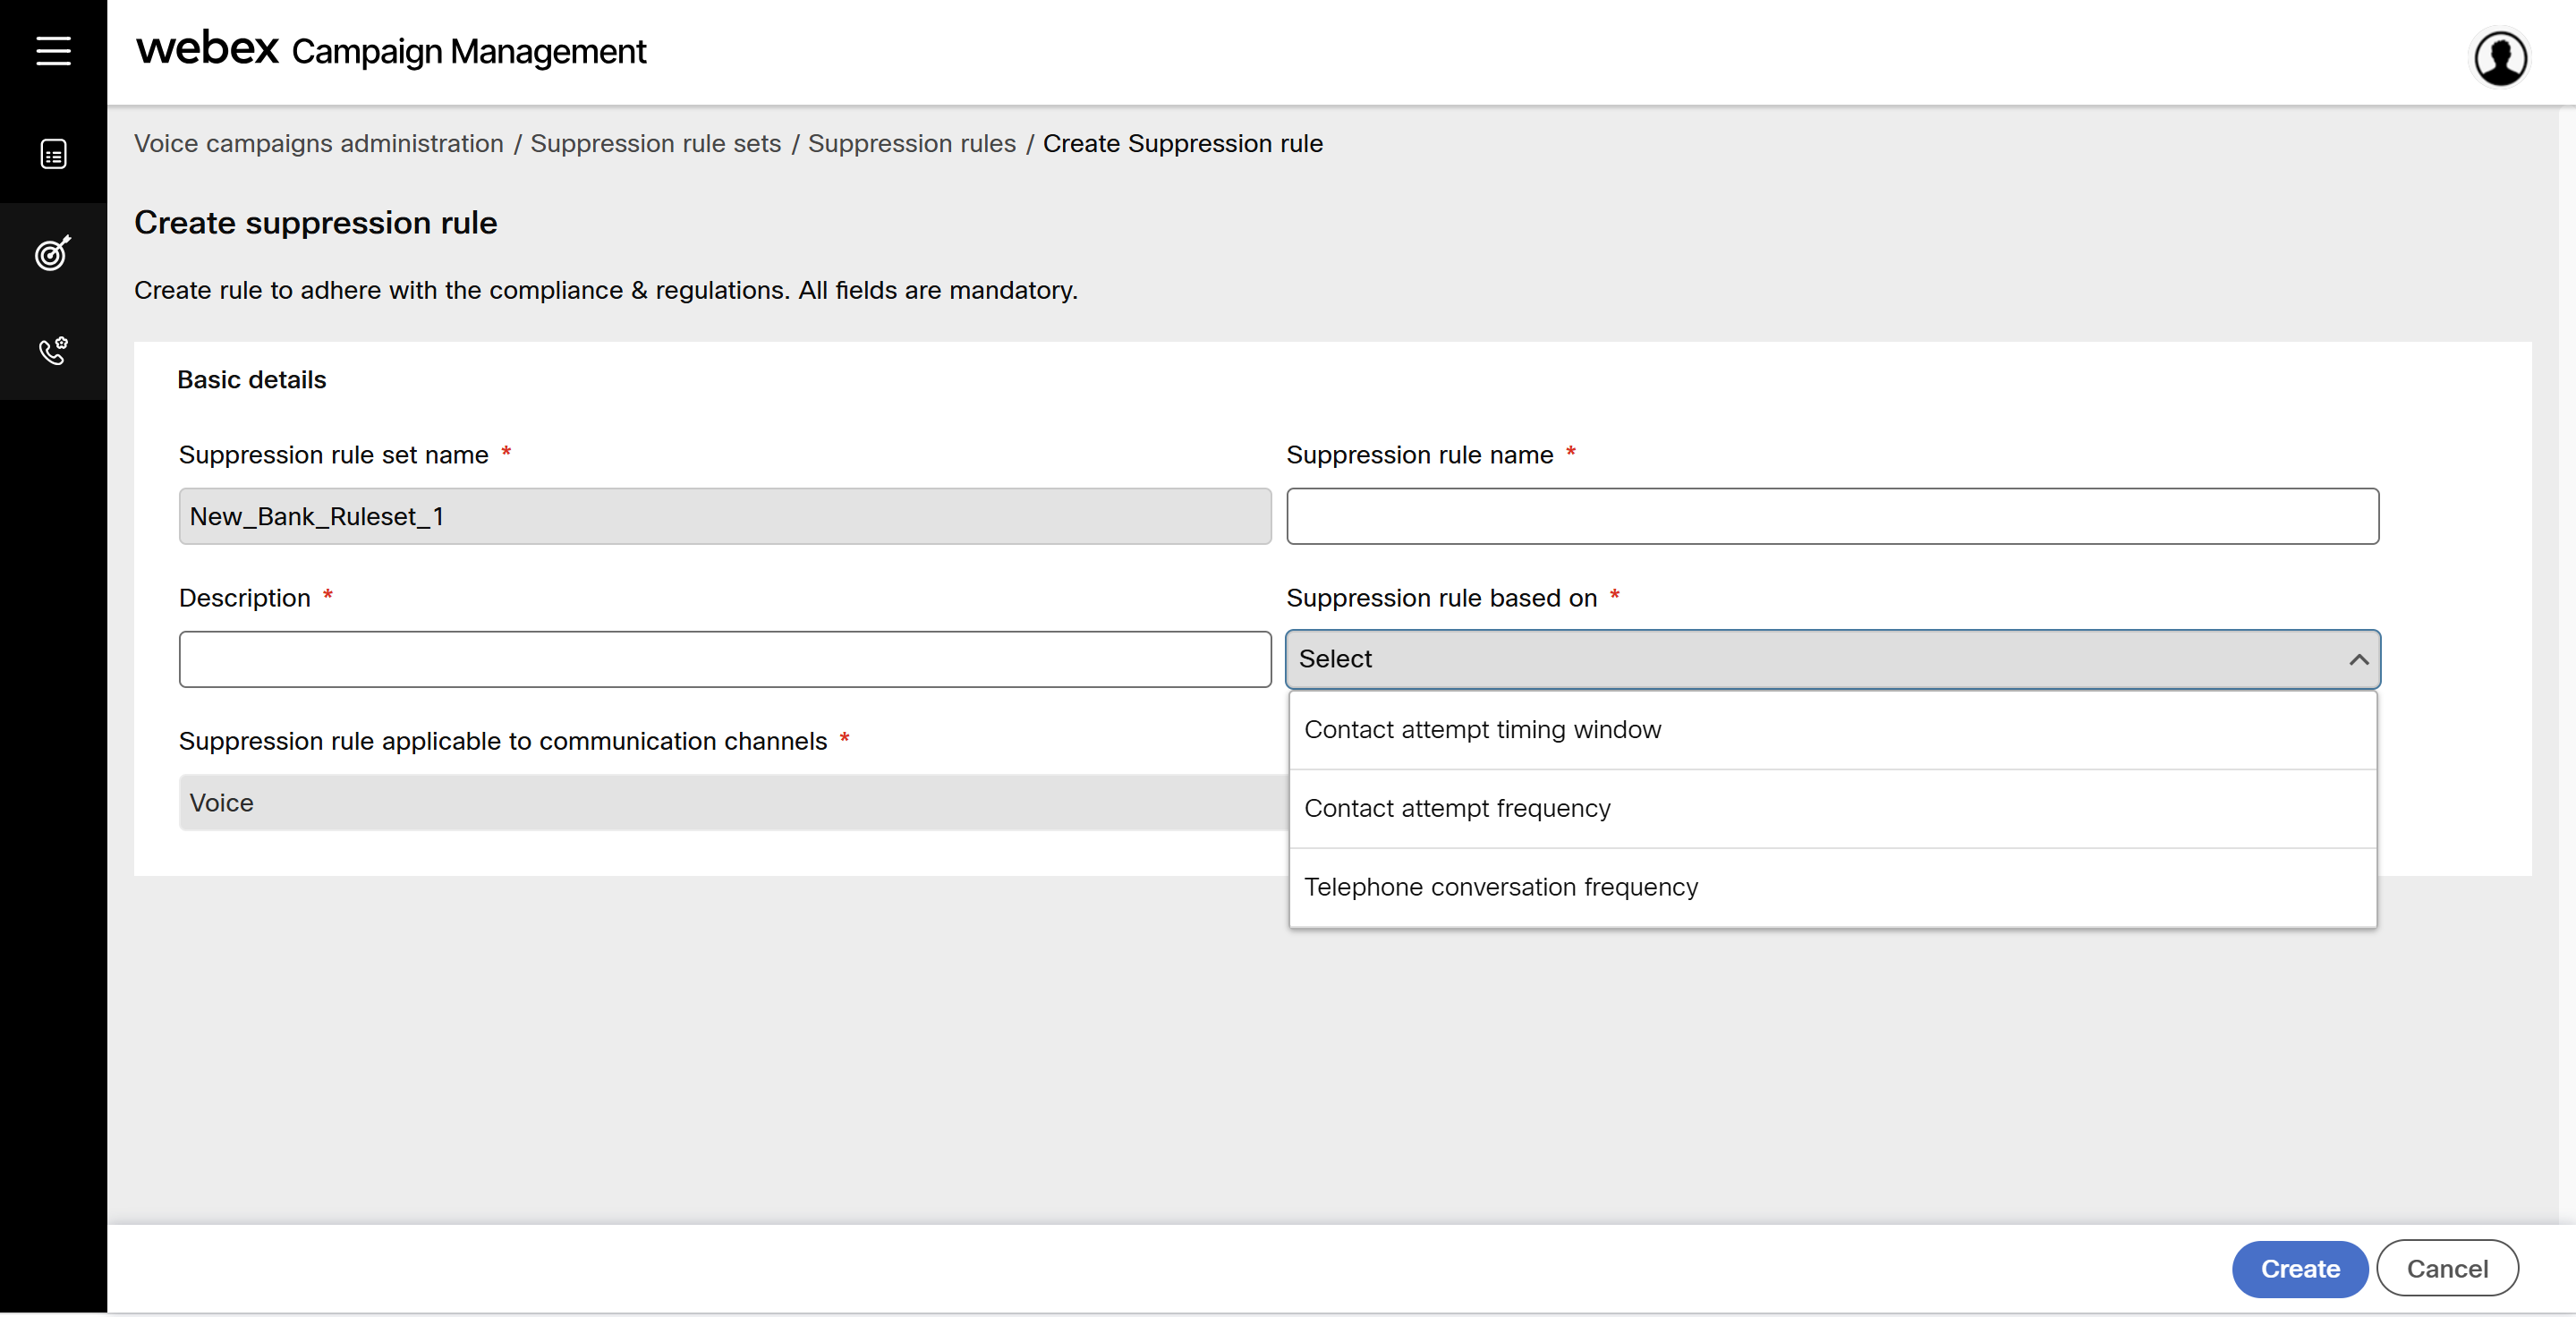Screen dimensions: 2576x1317
Task: Open the phone settings sidebar icon
Action: [53, 351]
